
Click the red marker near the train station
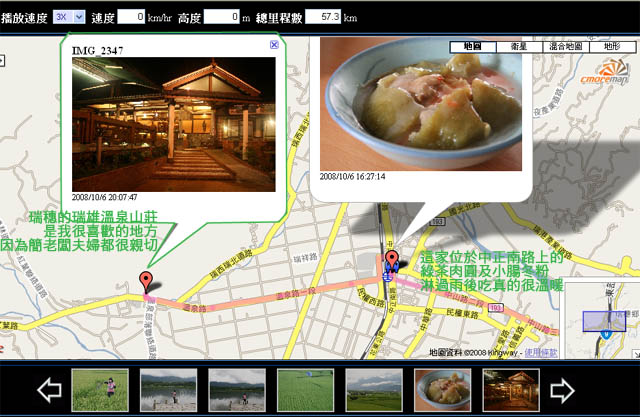tap(392, 261)
